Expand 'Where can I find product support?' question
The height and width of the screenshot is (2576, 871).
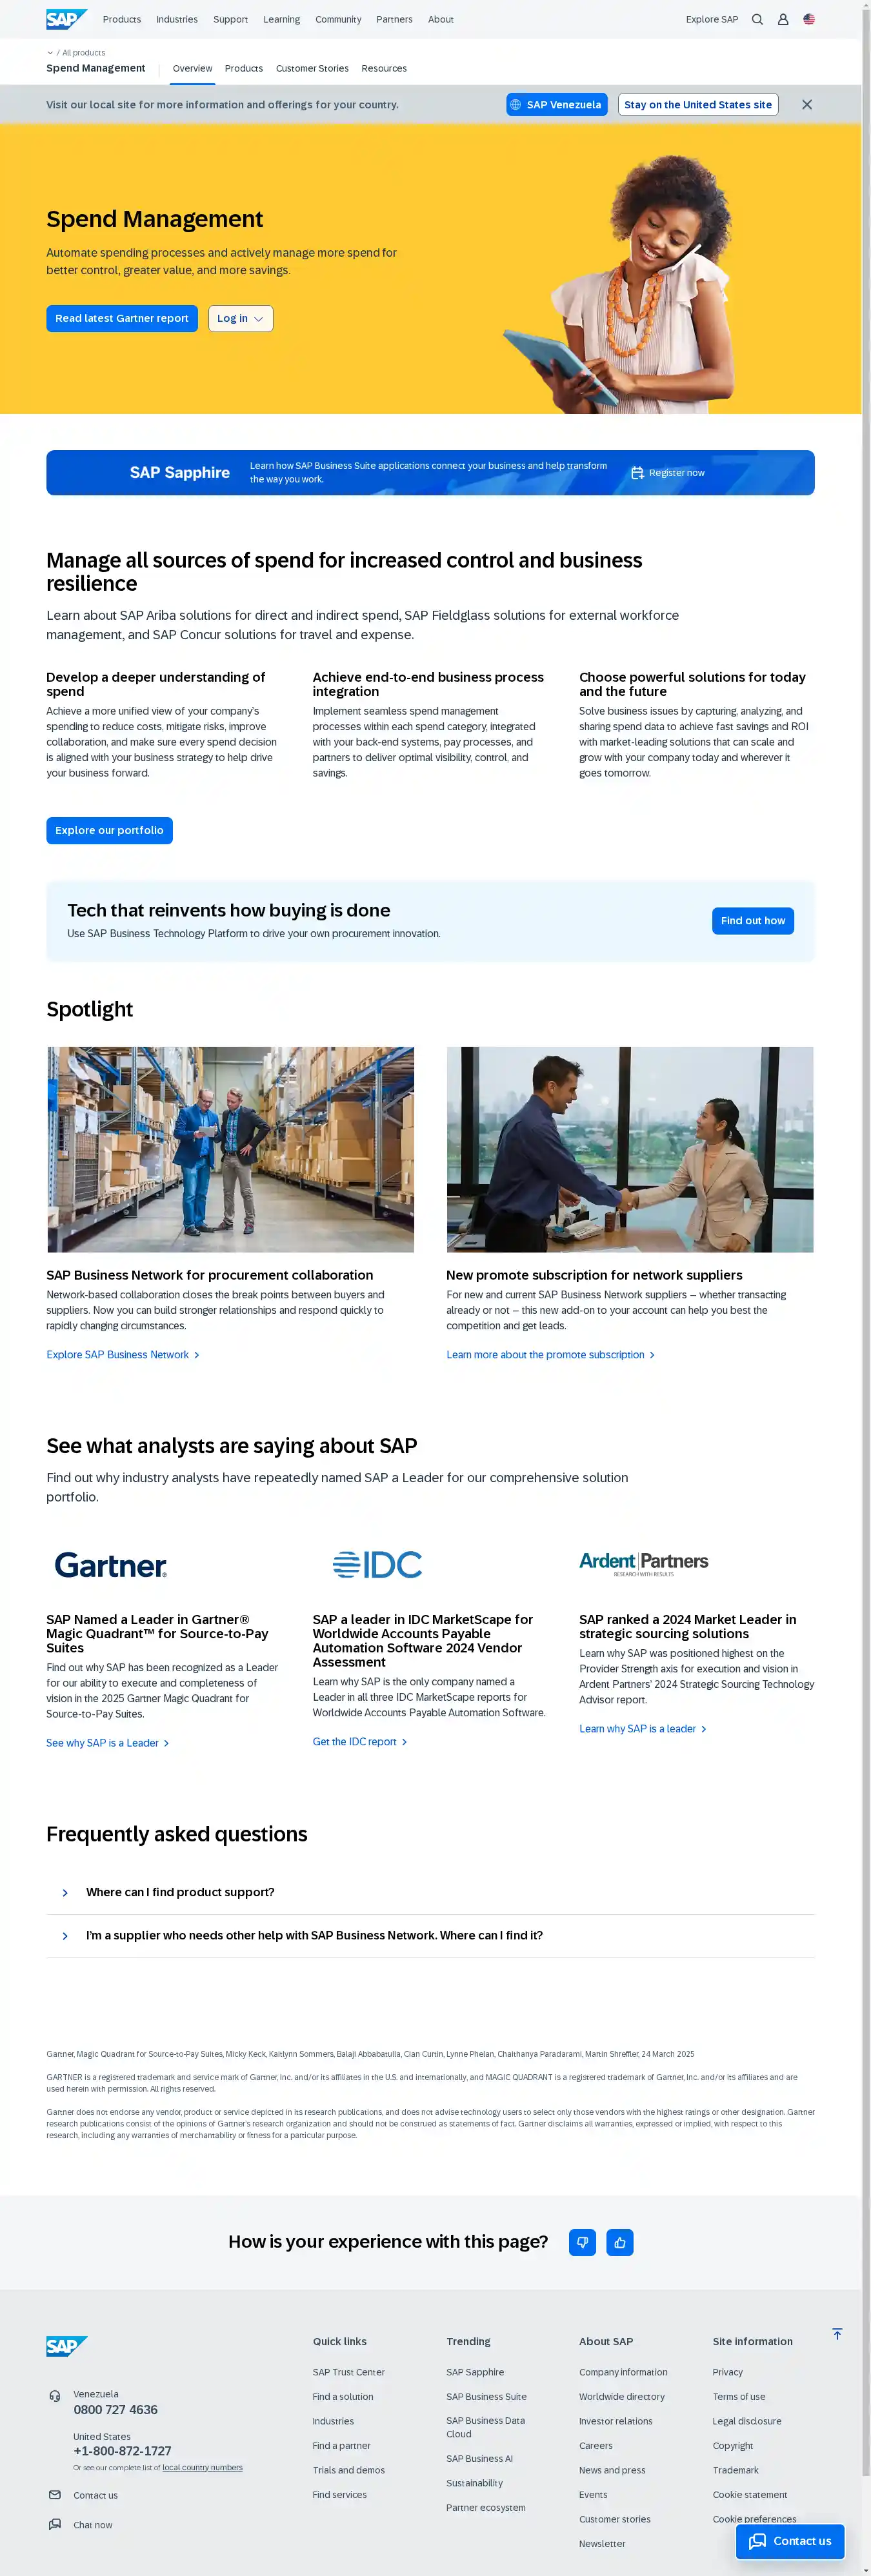[66, 1893]
